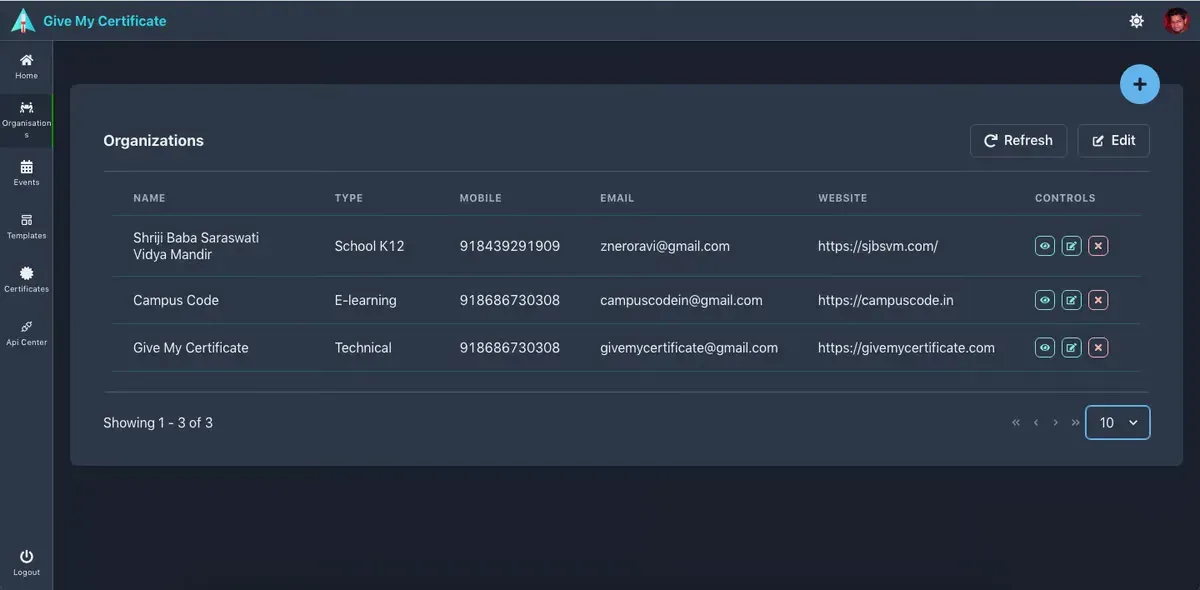Delete the Campus Code organization row
The image size is (1200, 590).
[1098, 300]
